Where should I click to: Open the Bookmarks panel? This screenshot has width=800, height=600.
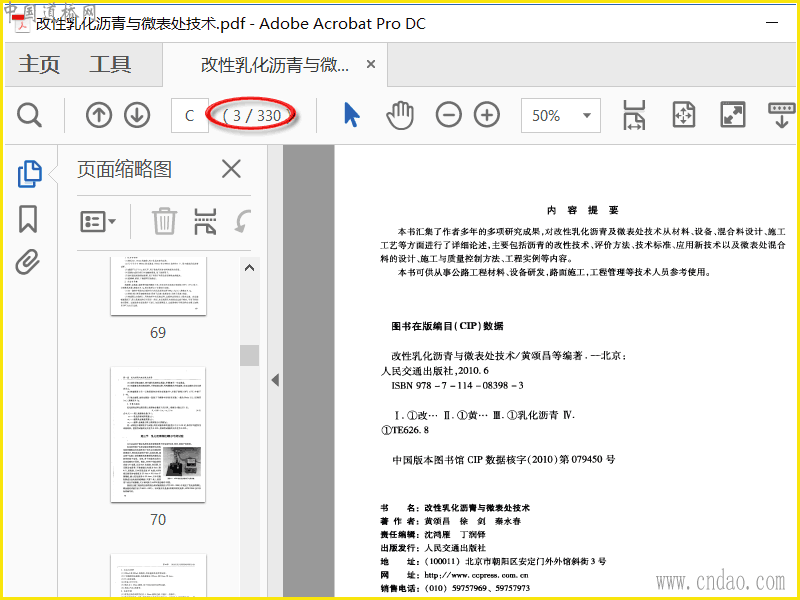coord(28,219)
